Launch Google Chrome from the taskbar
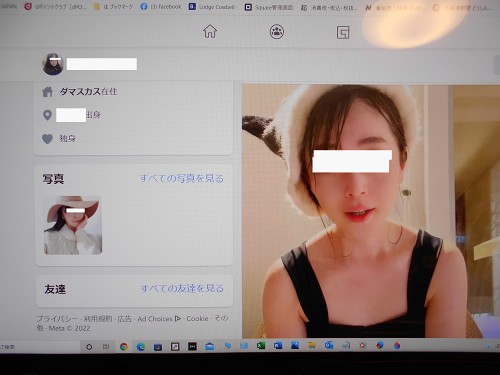 point(124,347)
